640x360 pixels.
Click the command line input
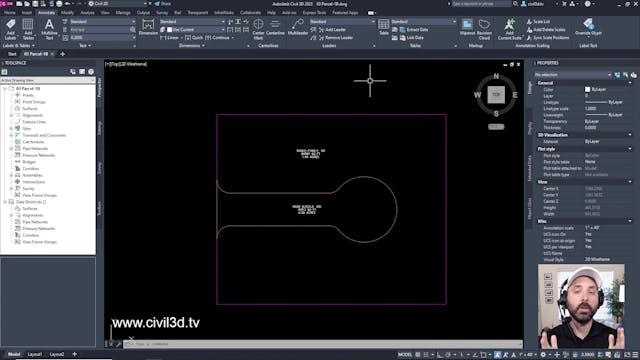pos(322,344)
